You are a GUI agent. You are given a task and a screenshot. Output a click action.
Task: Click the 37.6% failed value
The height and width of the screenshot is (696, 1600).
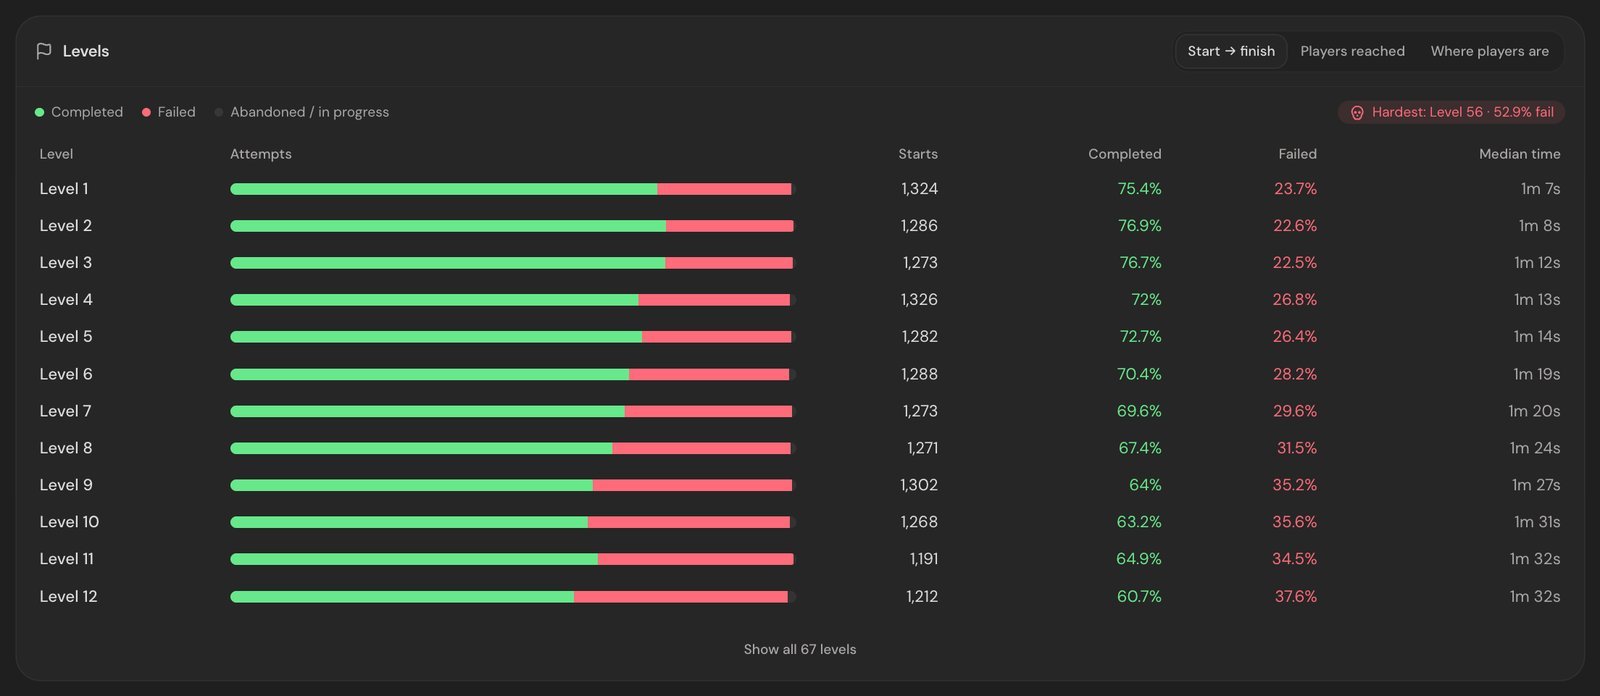[1296, 597]
